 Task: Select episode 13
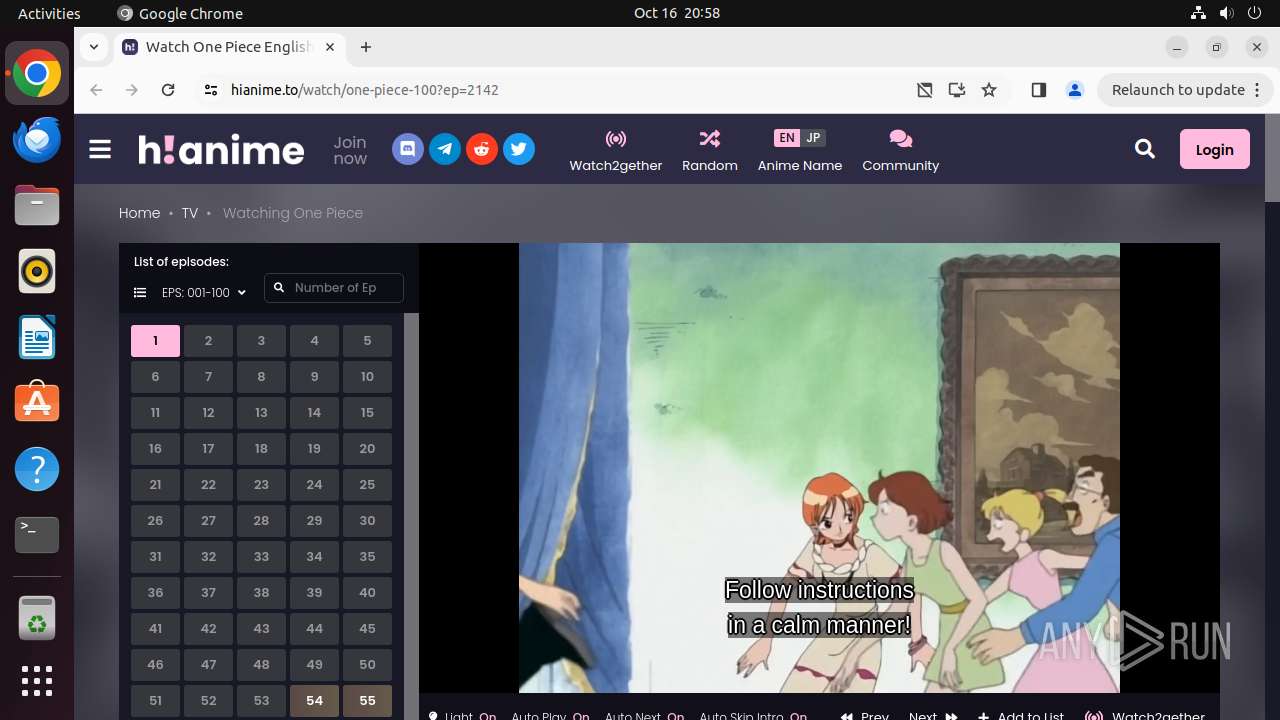pyautogui.click(x=261, y=413)
